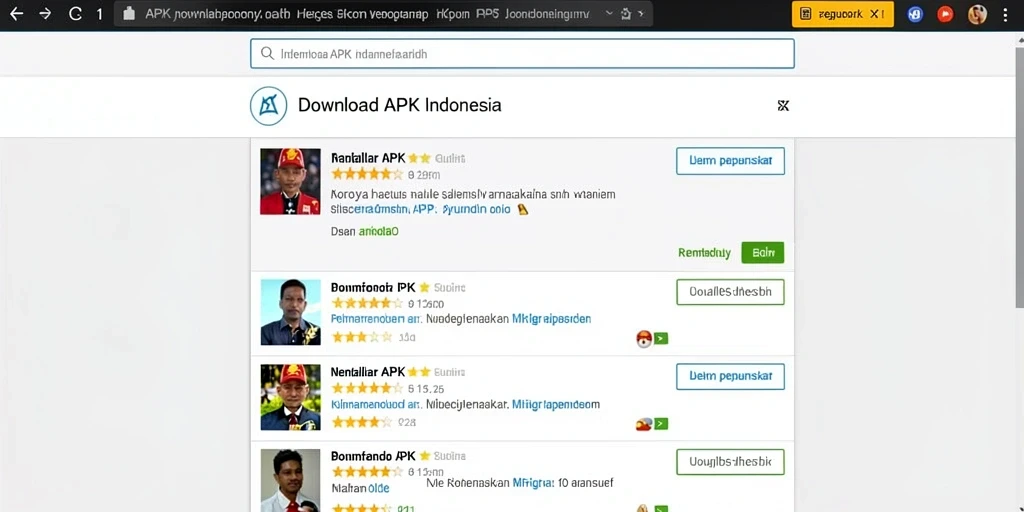This screenshot has height=512, width=1024.
Task: Click the 'Dsan anioda0' text
Action: tap(364, 231)
